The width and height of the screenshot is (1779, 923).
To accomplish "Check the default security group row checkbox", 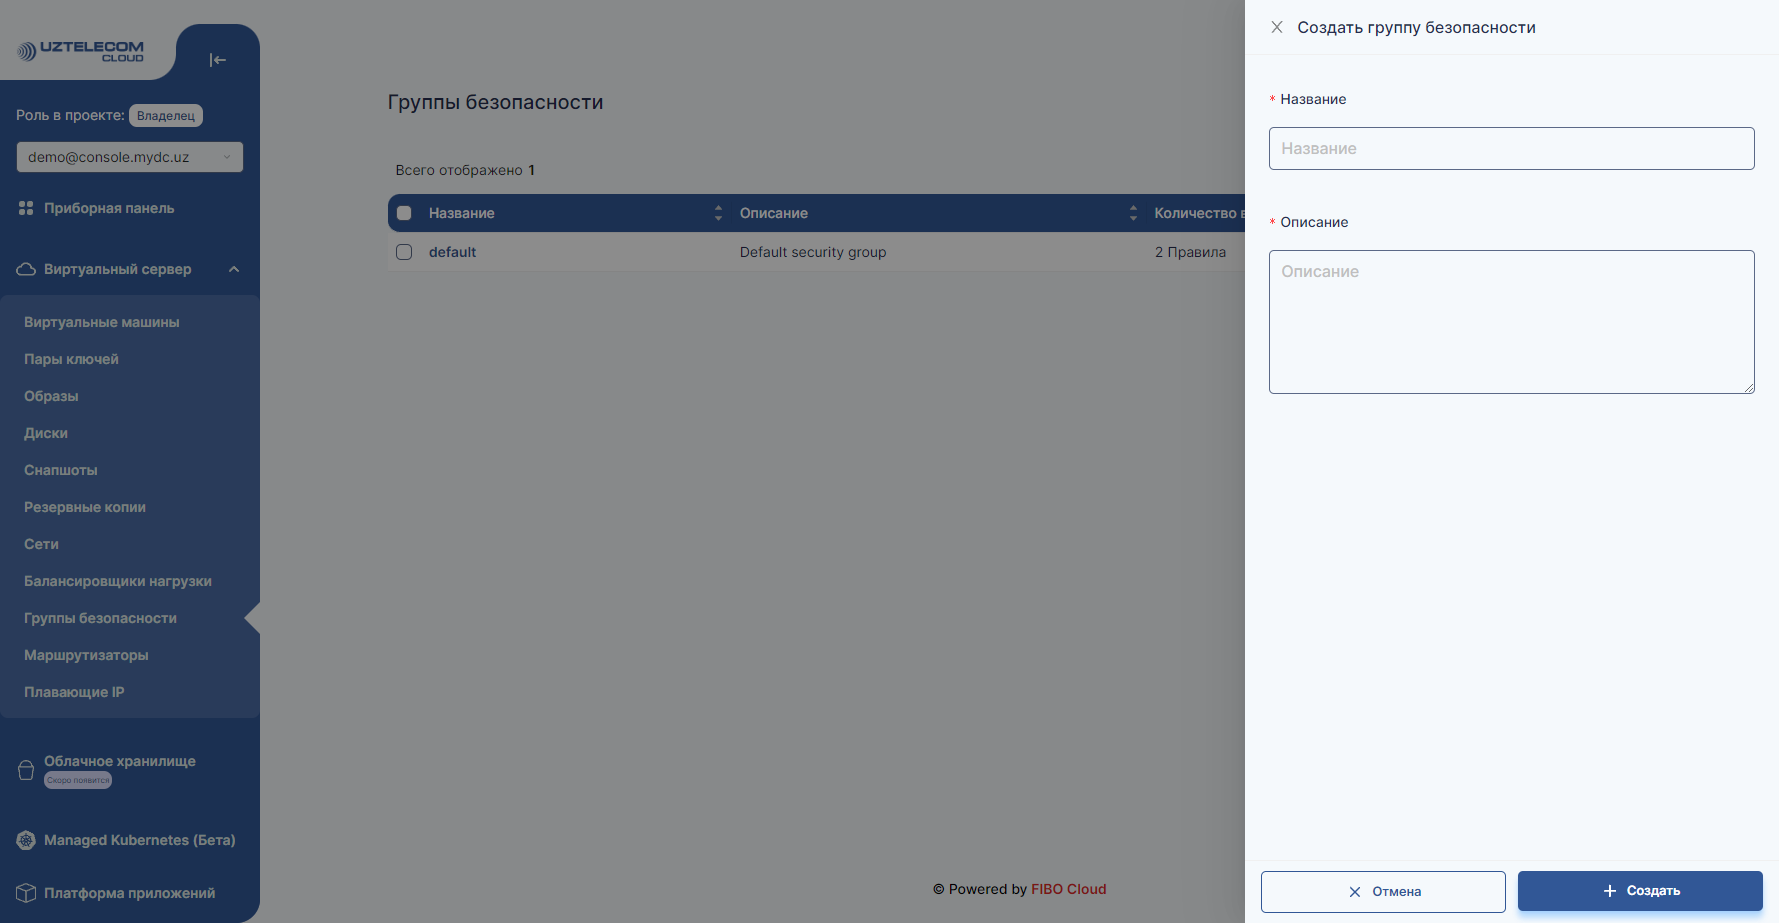I will (x=404, y=252).
